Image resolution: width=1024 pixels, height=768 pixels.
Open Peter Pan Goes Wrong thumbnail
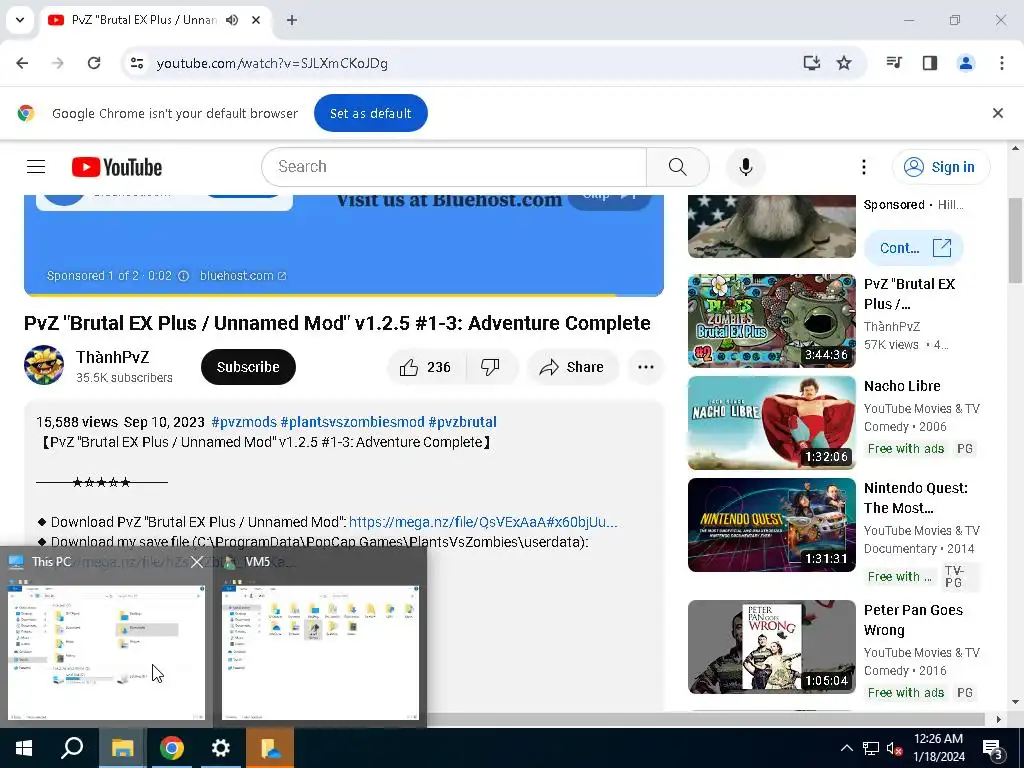point(771,647)
